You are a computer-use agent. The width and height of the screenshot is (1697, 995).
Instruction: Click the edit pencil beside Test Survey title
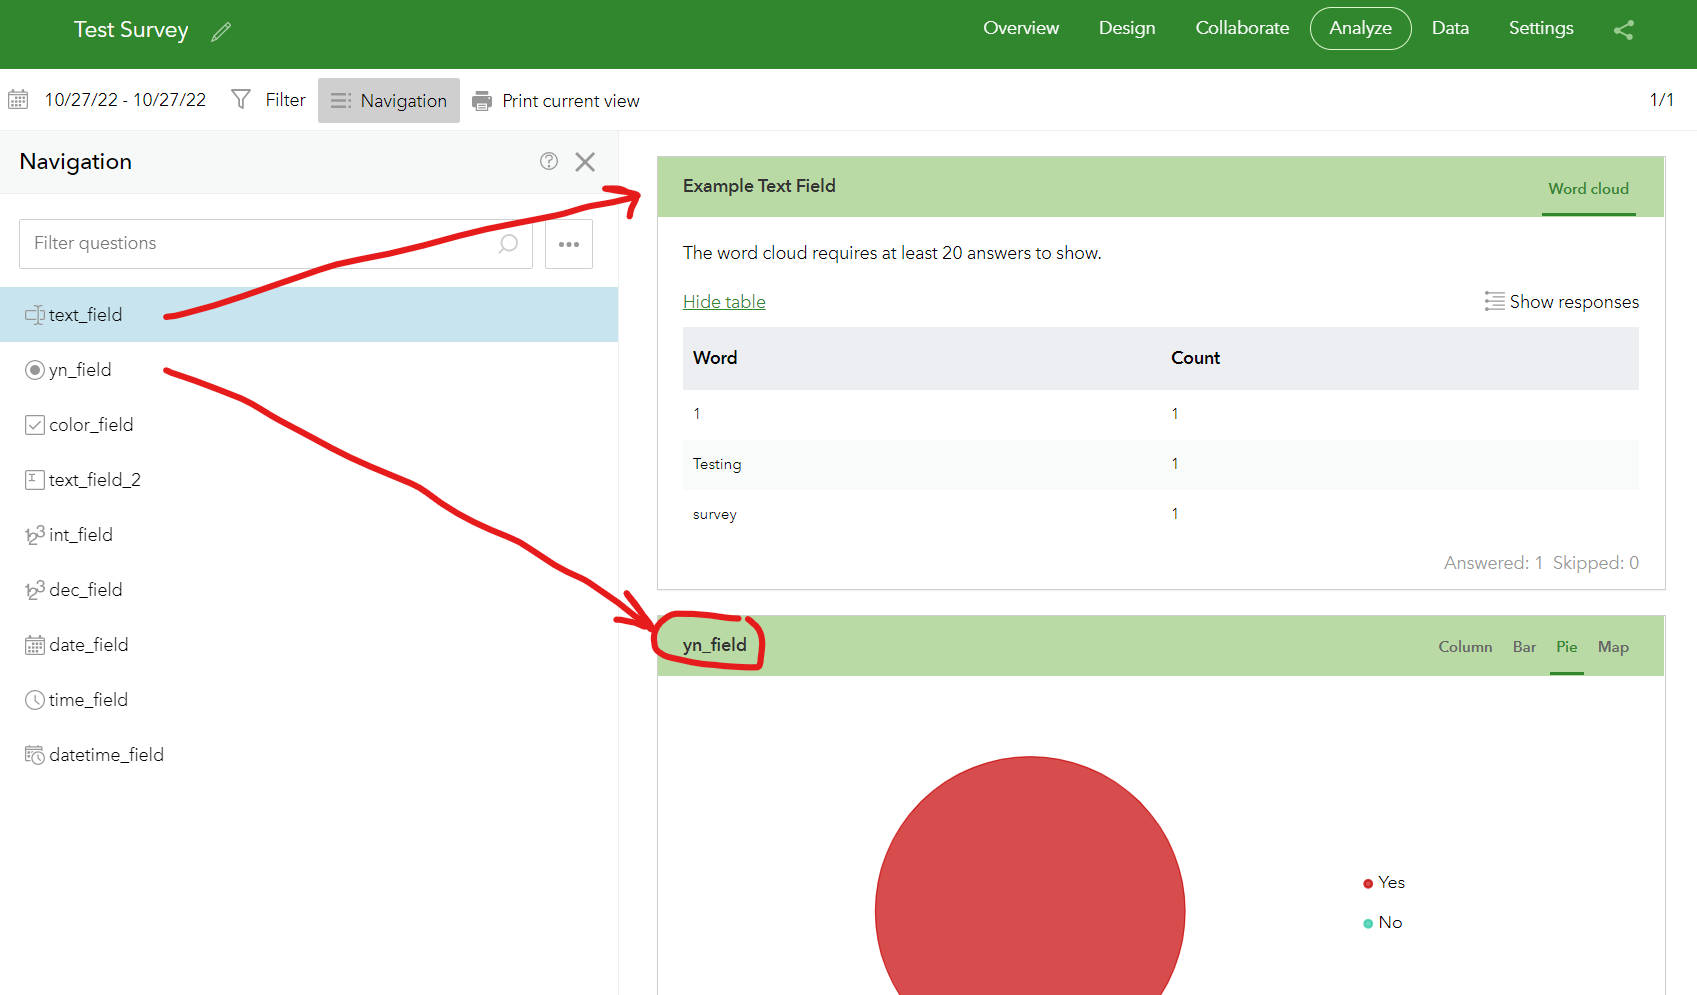pos(221,31)
